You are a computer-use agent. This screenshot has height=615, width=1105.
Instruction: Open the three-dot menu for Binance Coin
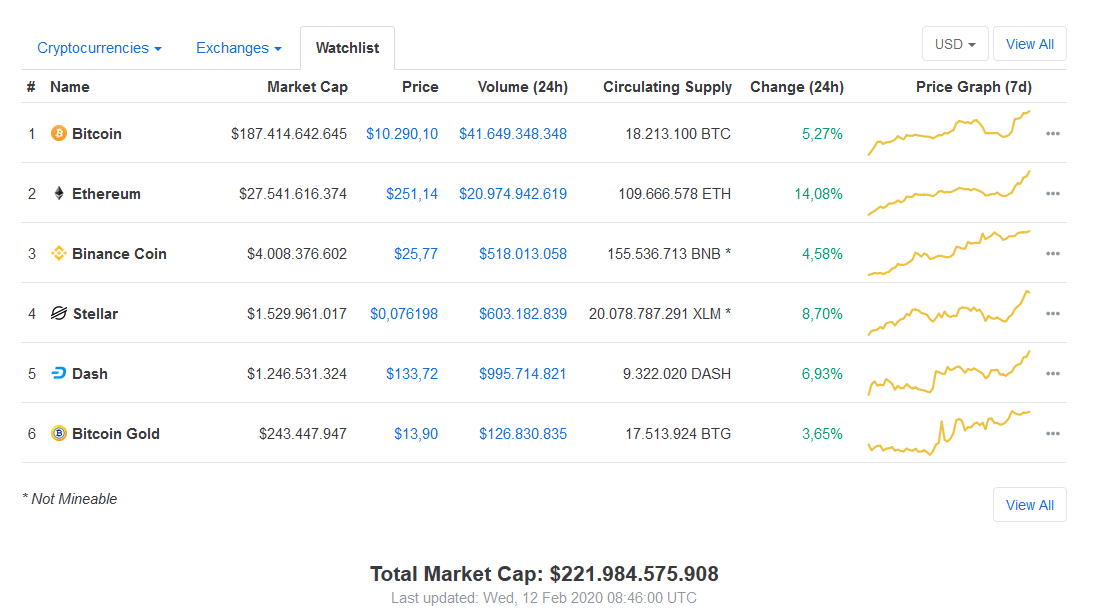(x=1053, y=254)
